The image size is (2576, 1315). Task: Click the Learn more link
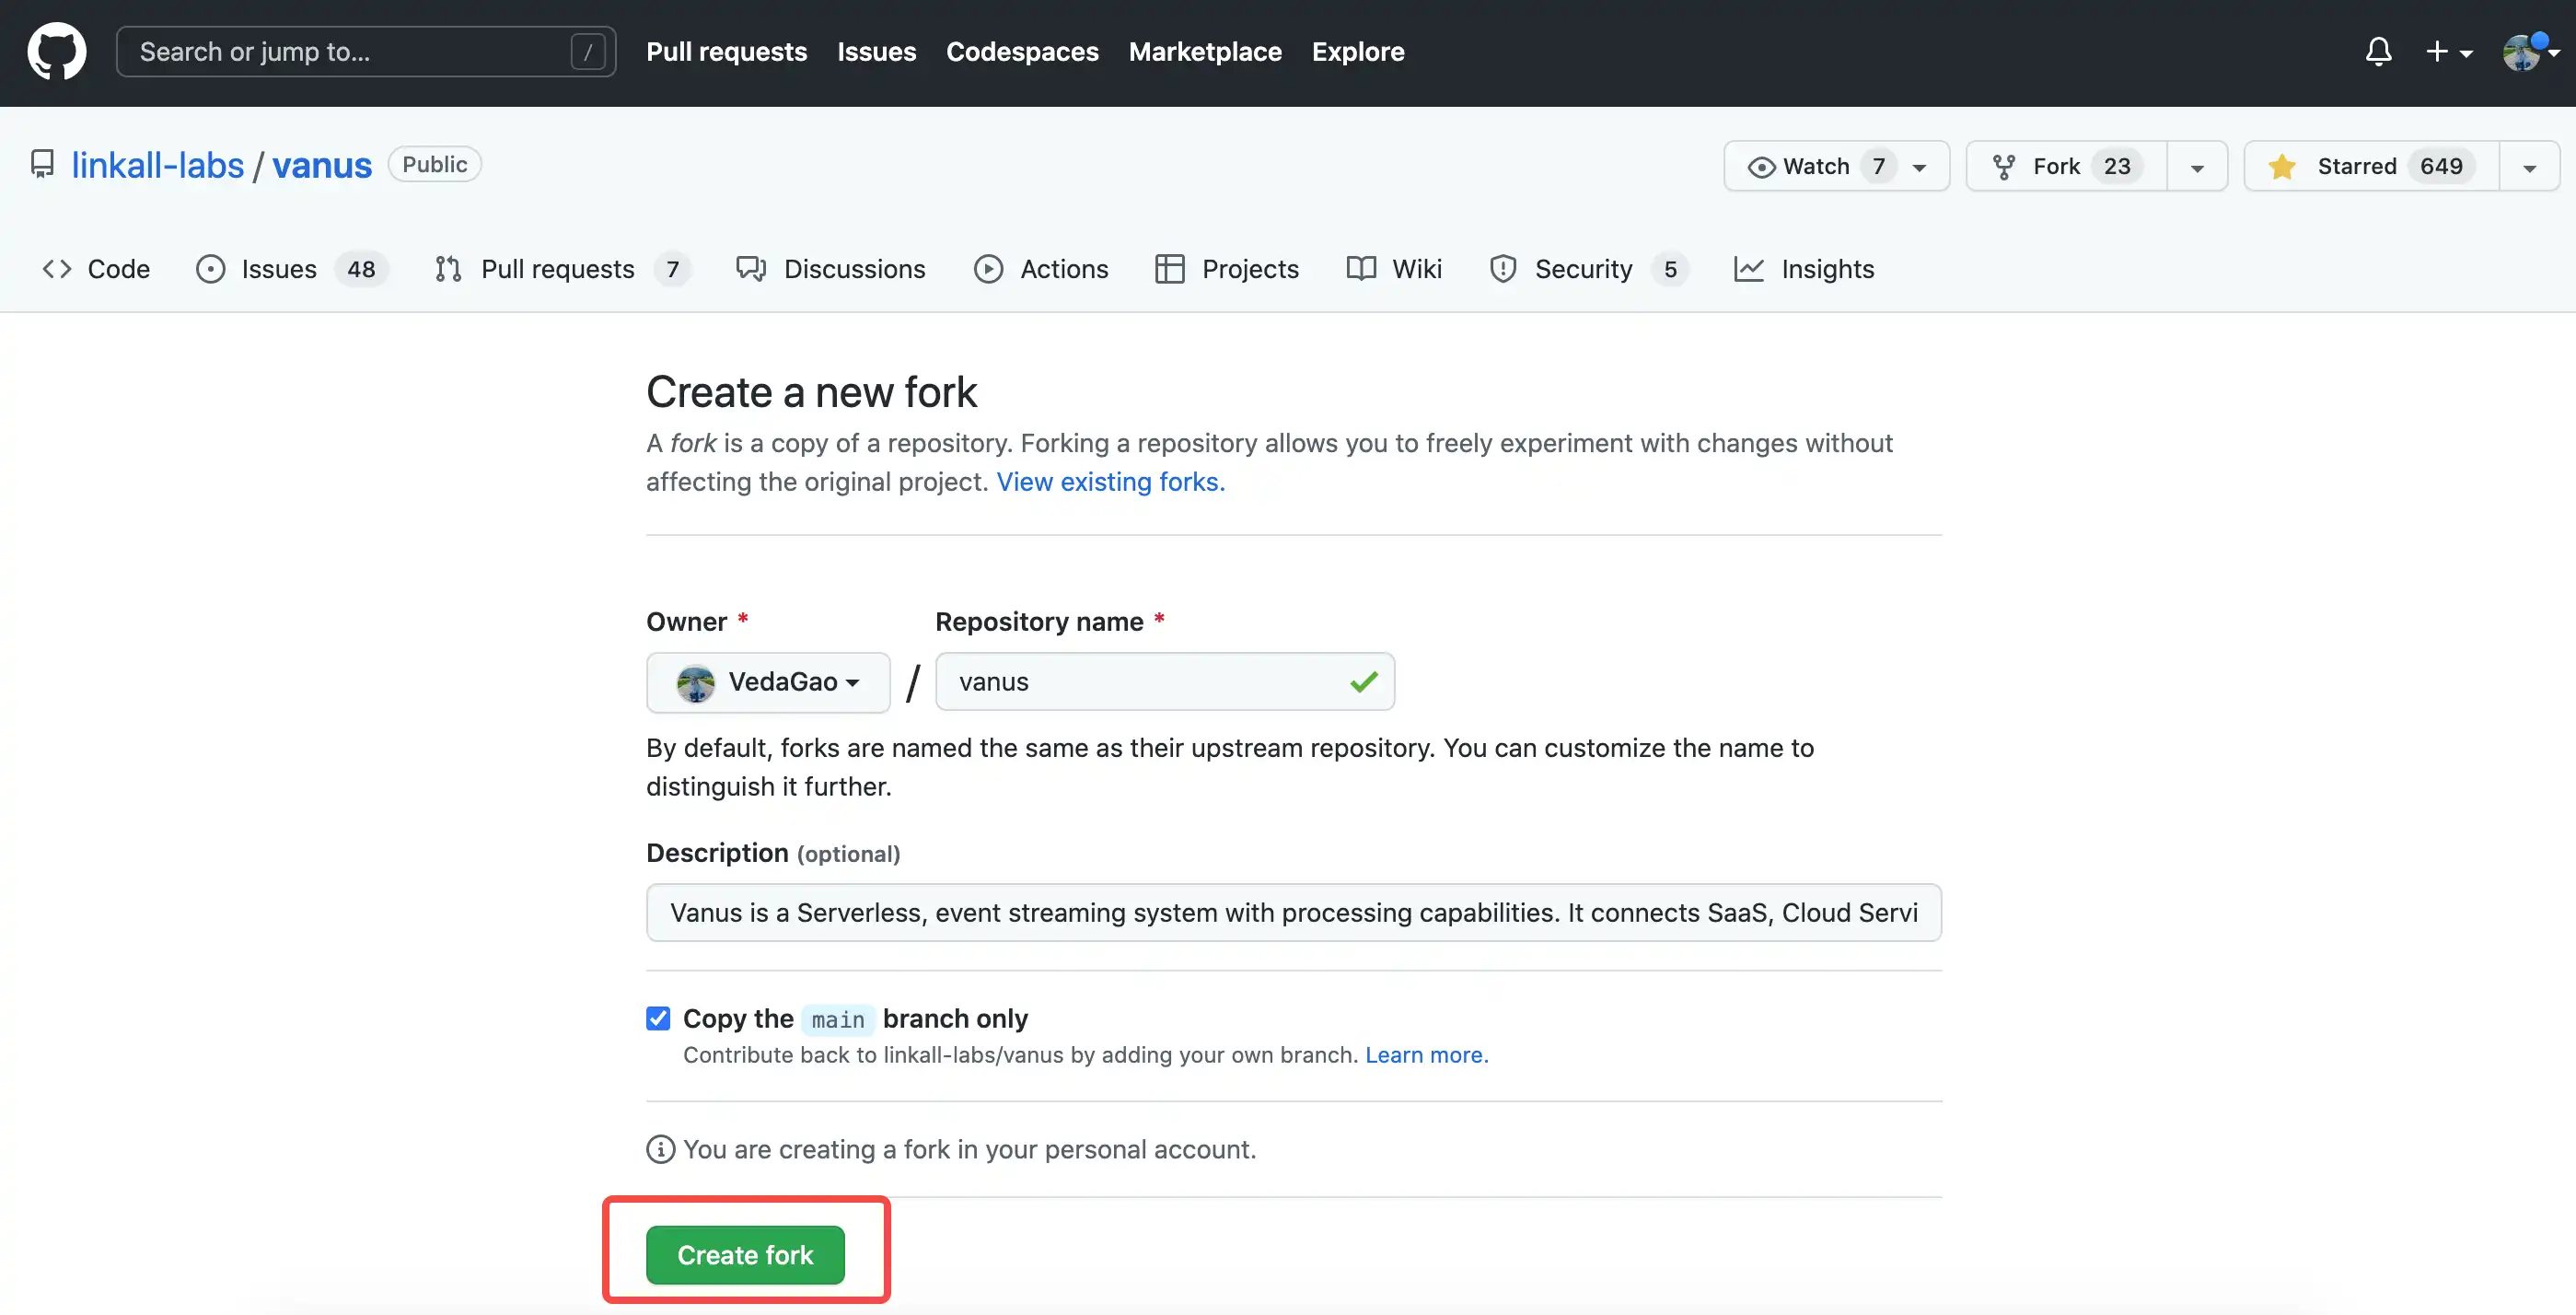pos(1426,1055)
